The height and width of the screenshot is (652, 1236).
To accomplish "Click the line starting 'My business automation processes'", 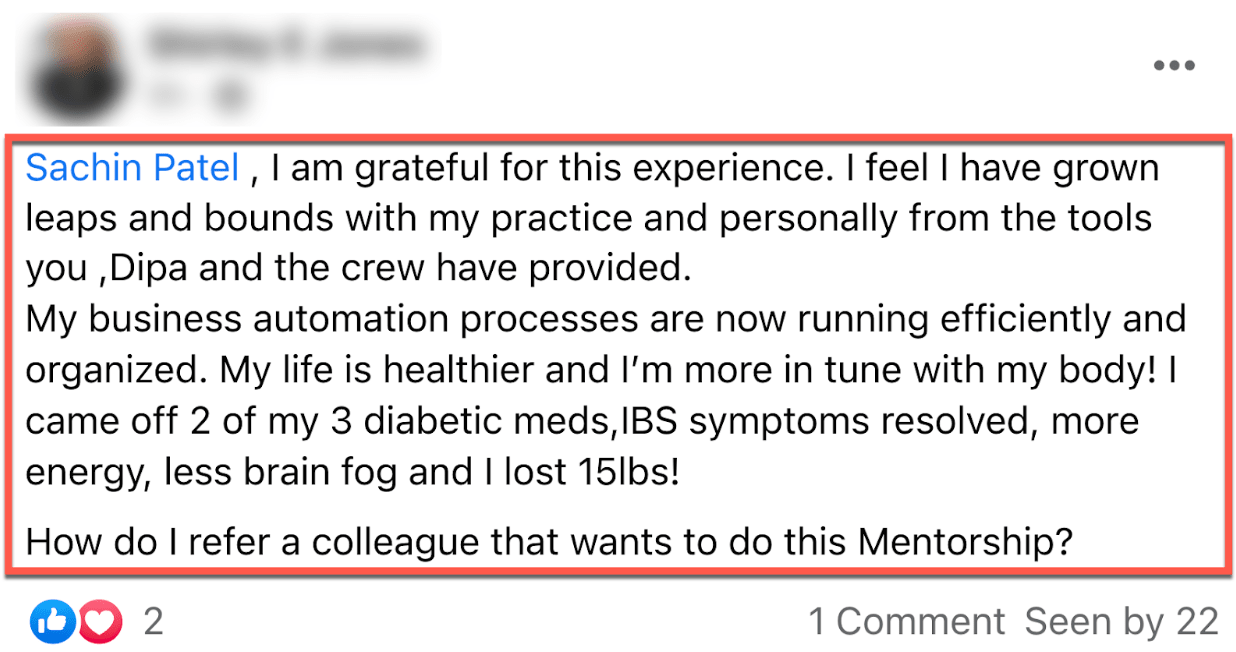I will [x=606, y=319].
